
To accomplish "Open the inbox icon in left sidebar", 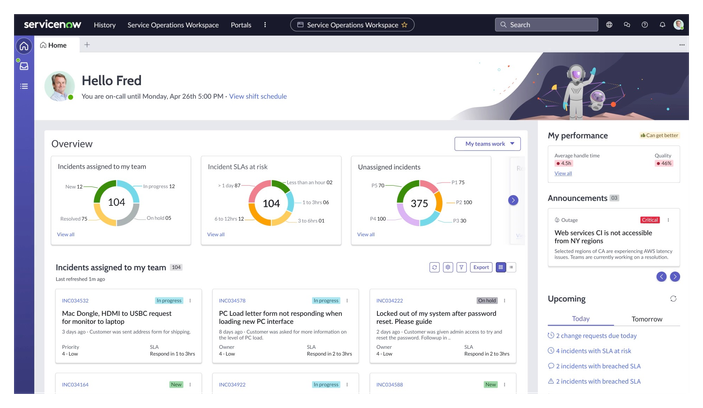I will coord(24,66).
